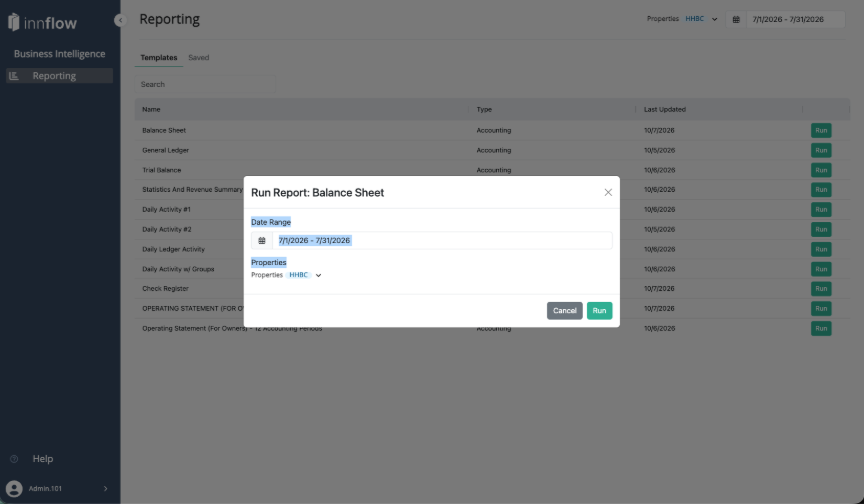Switch to the Templates tab

(159, 57)
